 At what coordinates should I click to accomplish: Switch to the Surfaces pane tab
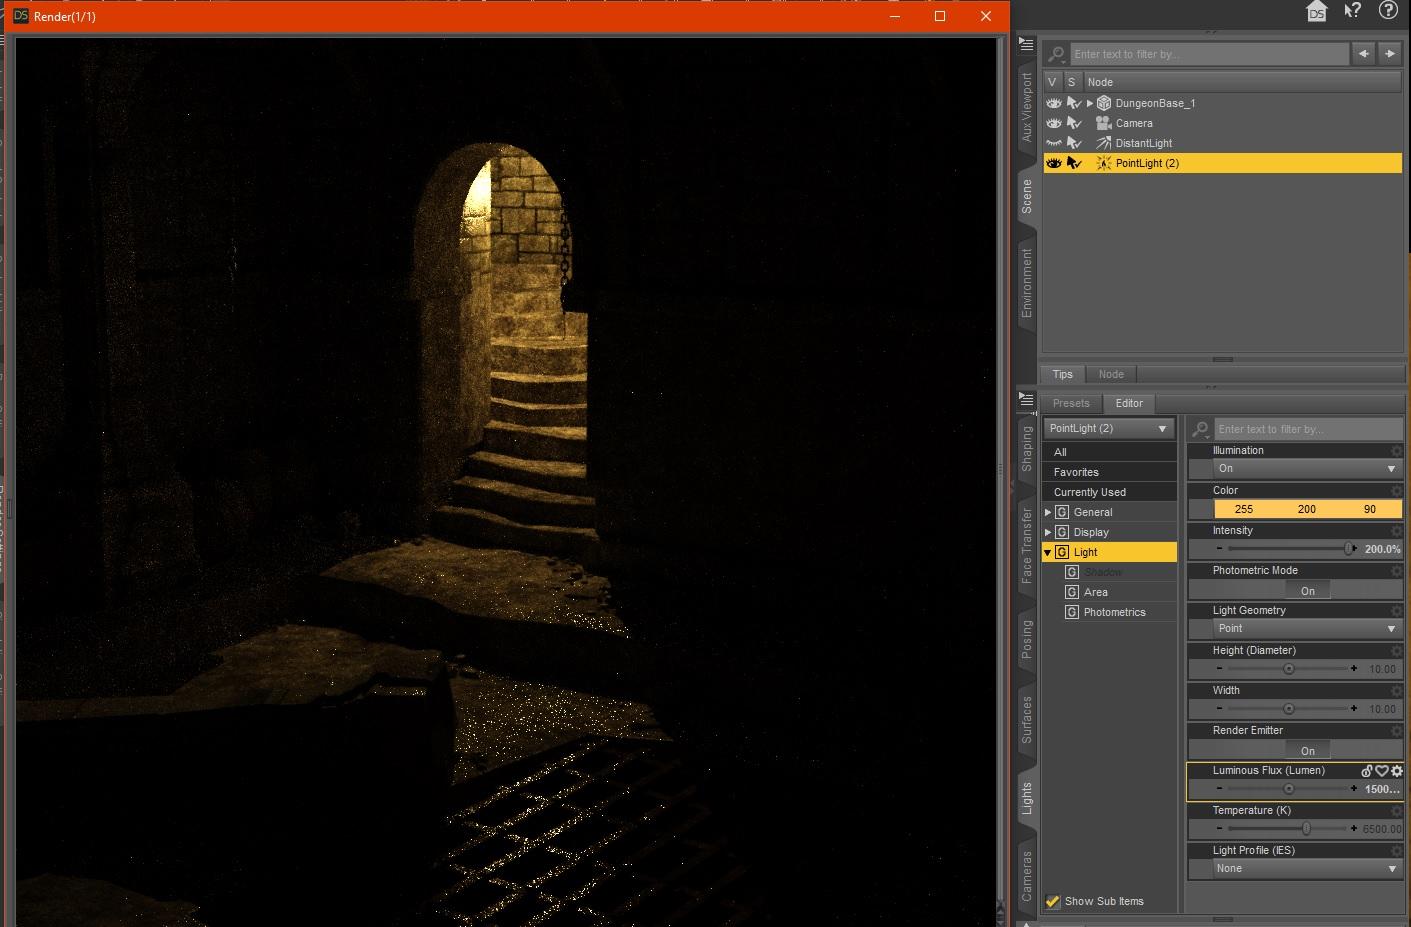(x=1027, y=719)
